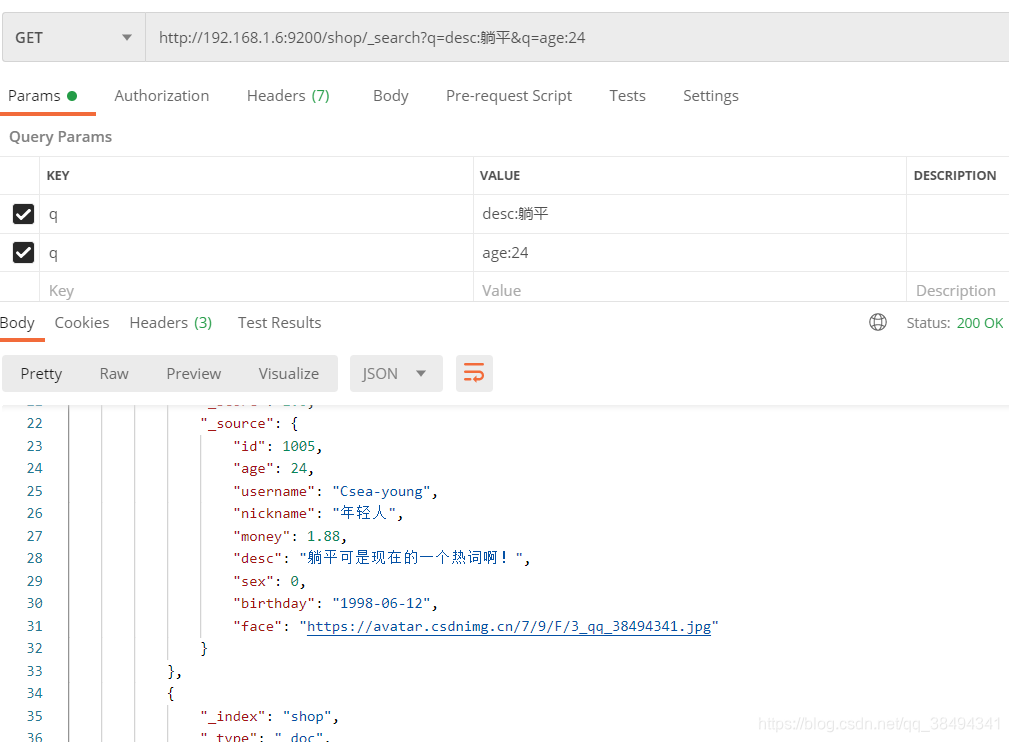Click the wrap lines icon

click(x=474, y=373)
